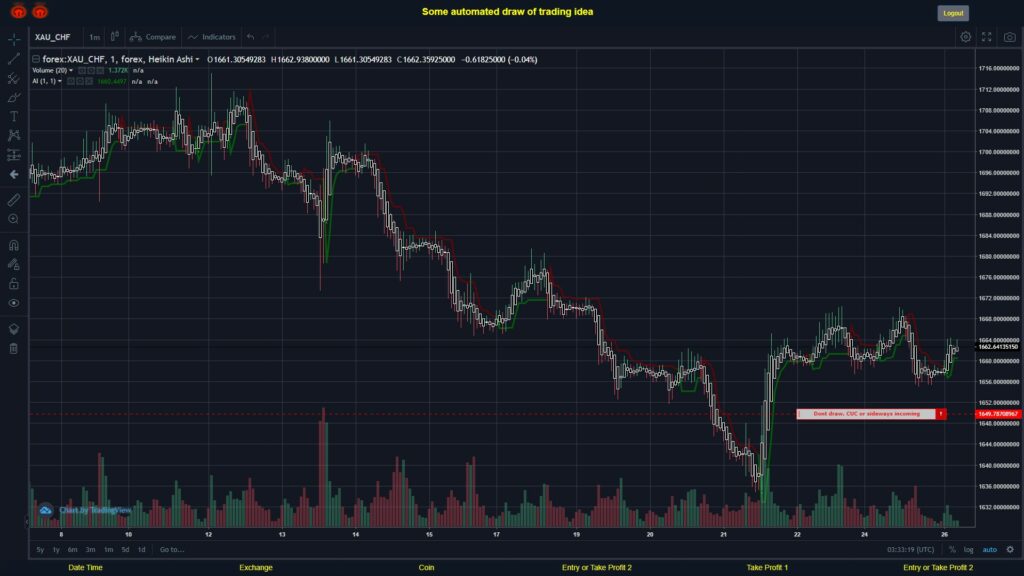The height and width of the screenshot is (576, 1024).
Task: Click the red 1649 price label on axis
Action: click(x=999, y=414)
